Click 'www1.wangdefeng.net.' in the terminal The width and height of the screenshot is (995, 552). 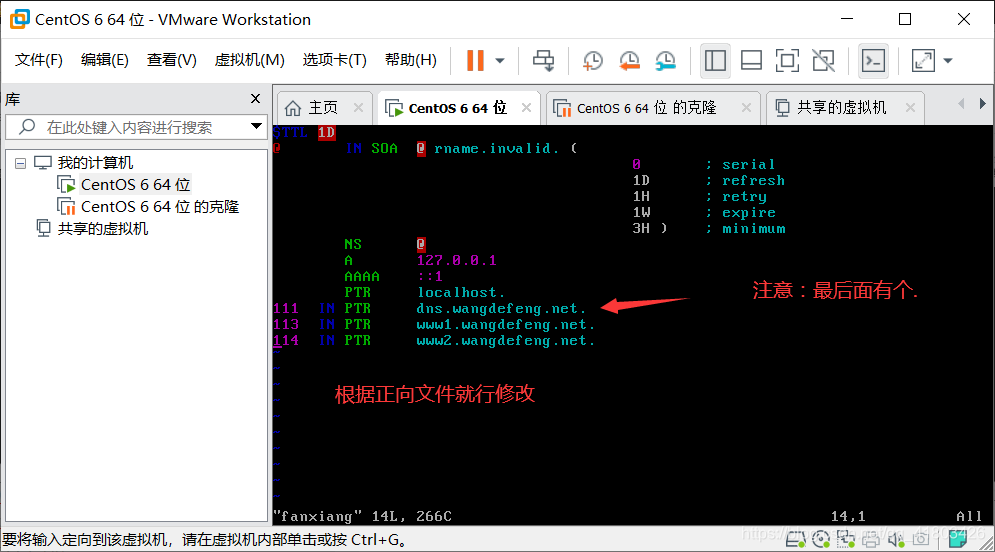click(506, 324)
